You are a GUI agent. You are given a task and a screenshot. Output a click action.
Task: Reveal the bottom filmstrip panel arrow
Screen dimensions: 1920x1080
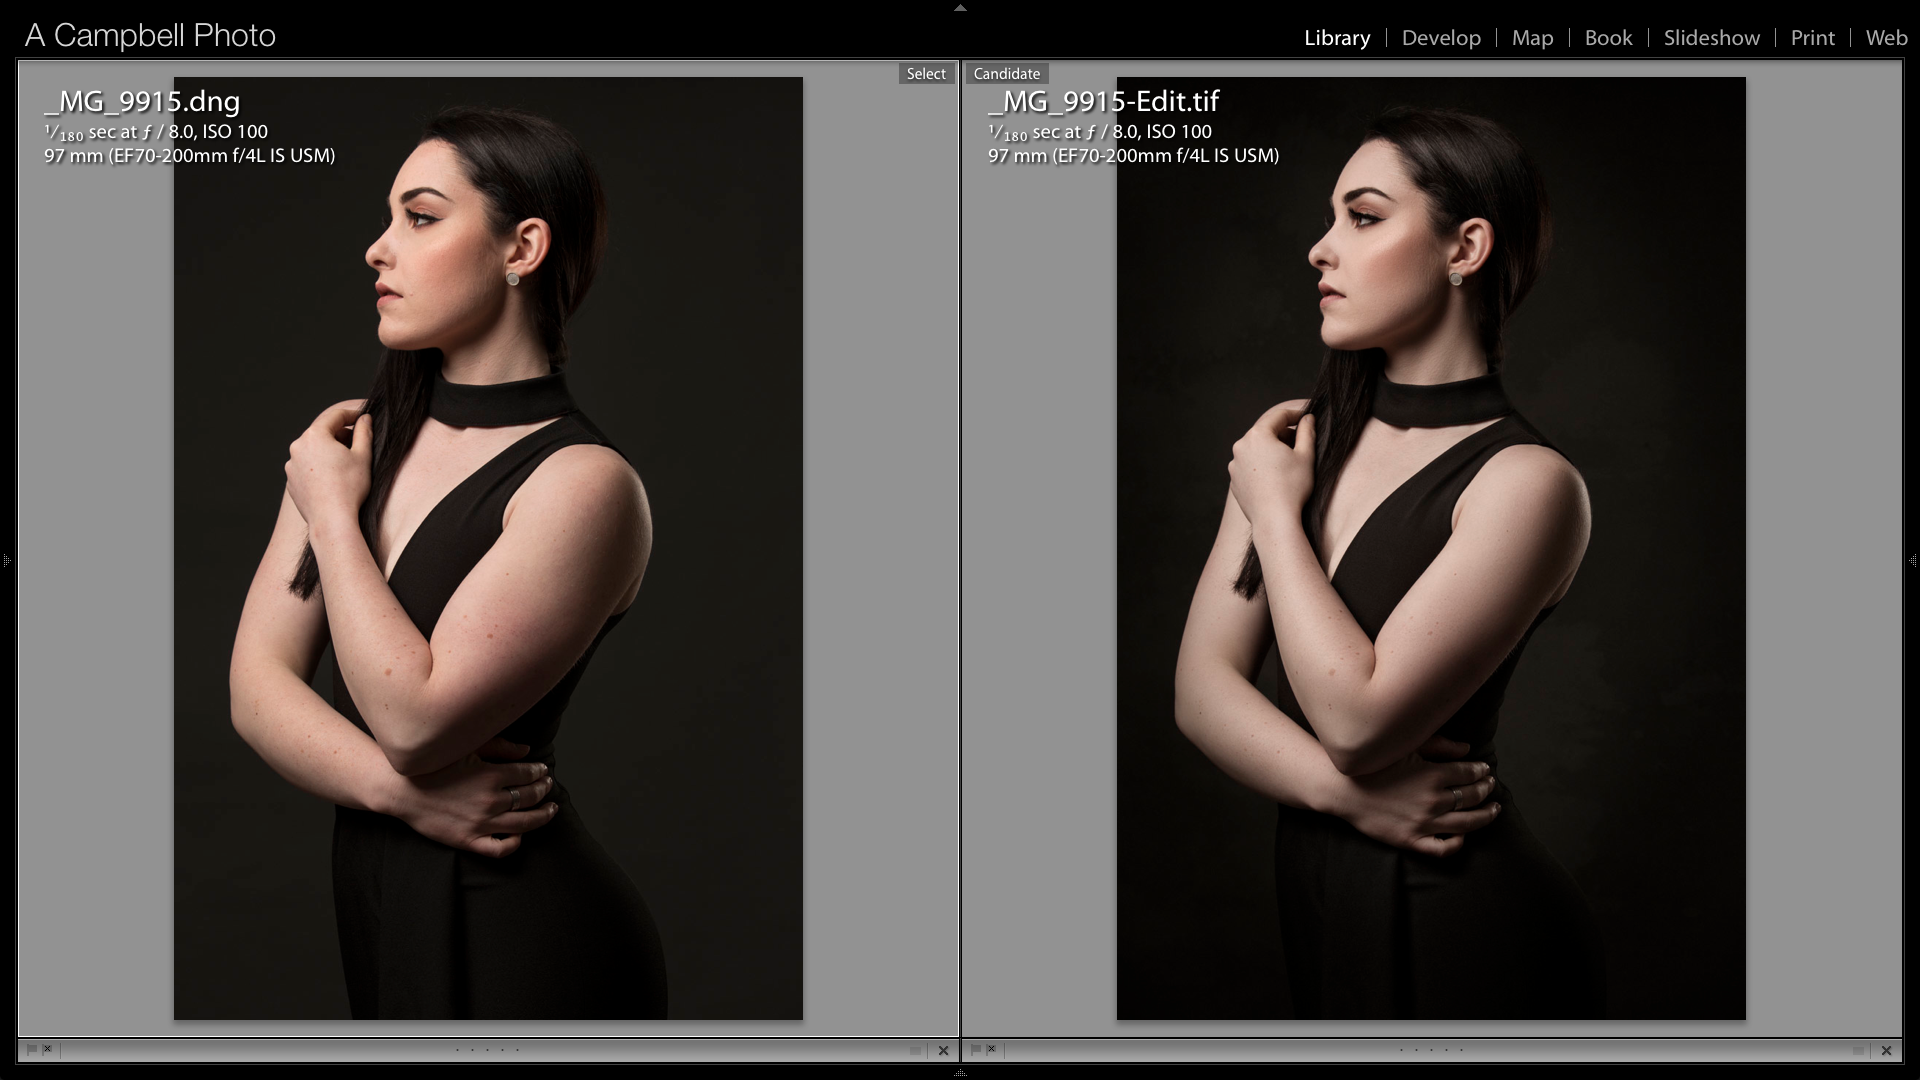(960, 1073)
